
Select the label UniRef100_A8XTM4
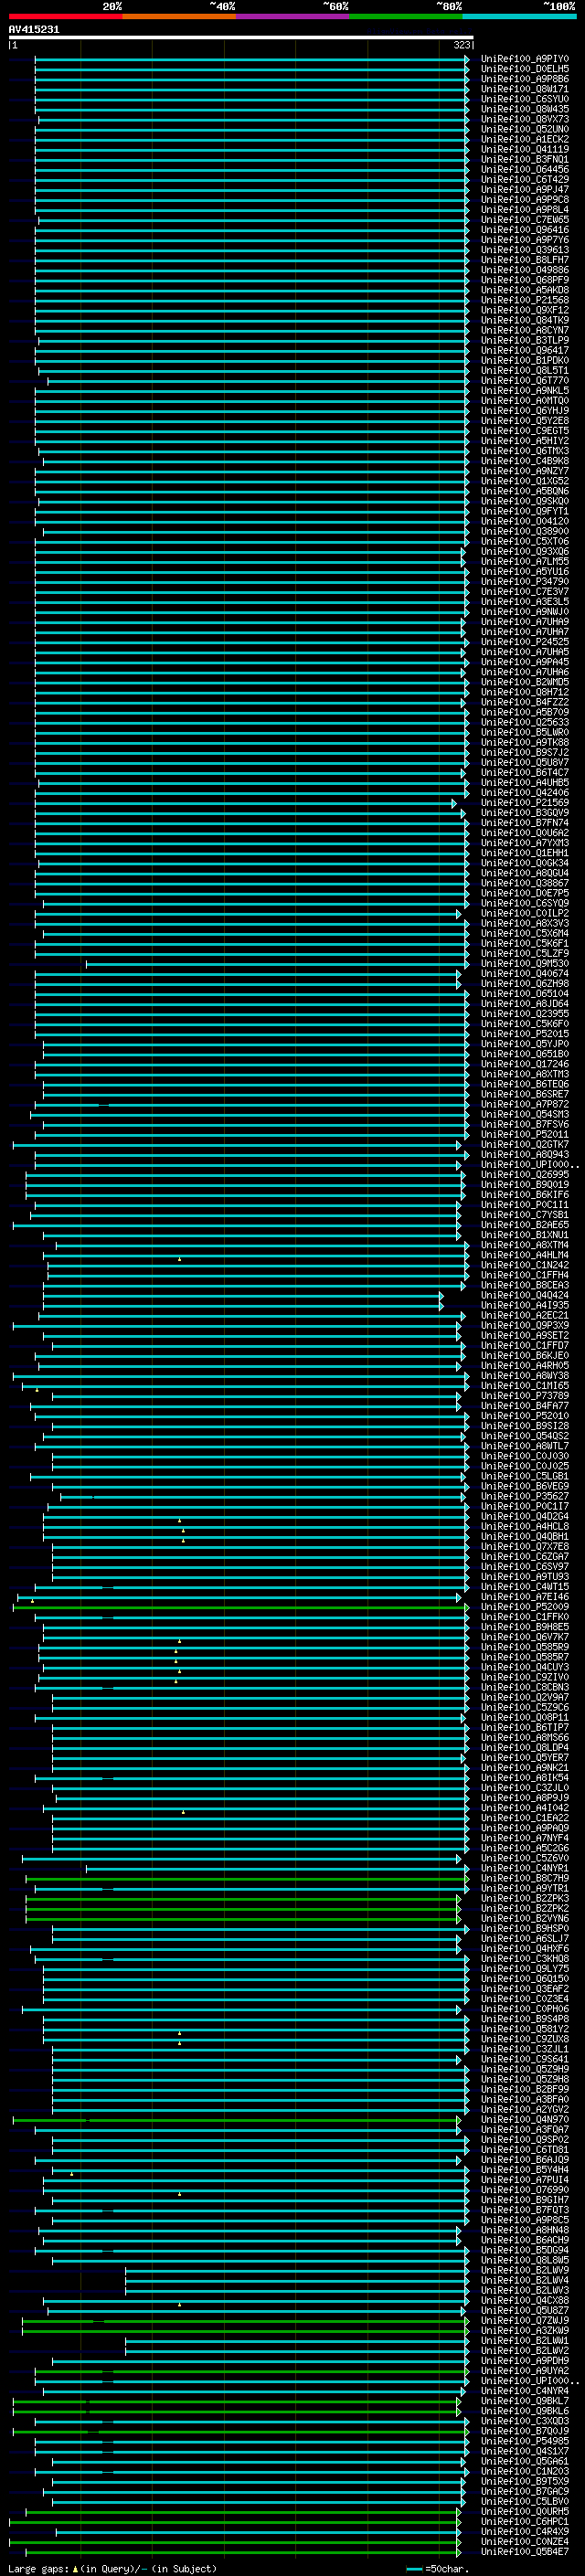coord(525,1245)
